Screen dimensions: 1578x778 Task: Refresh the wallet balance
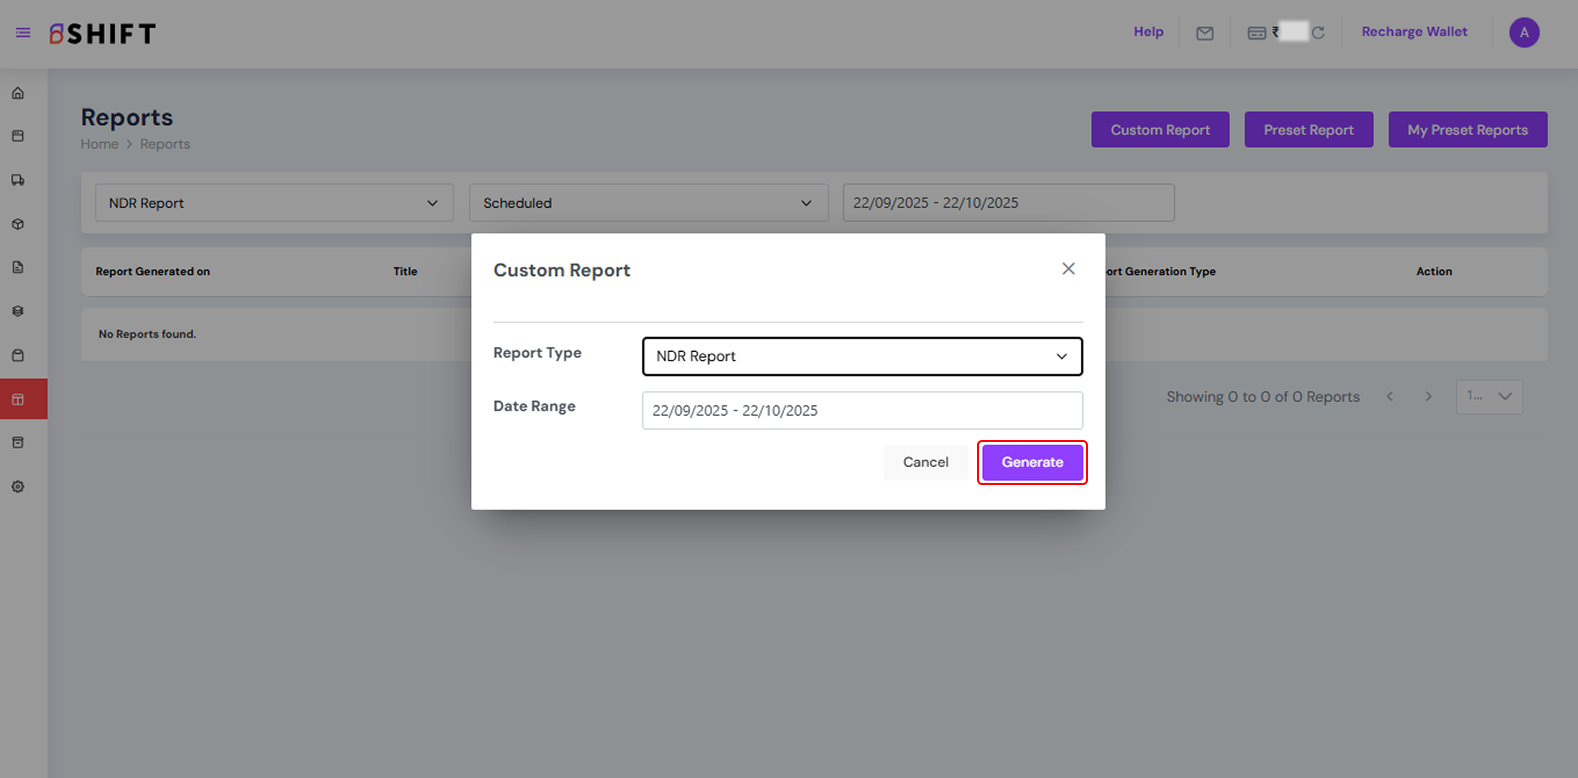pos(1318,33)
